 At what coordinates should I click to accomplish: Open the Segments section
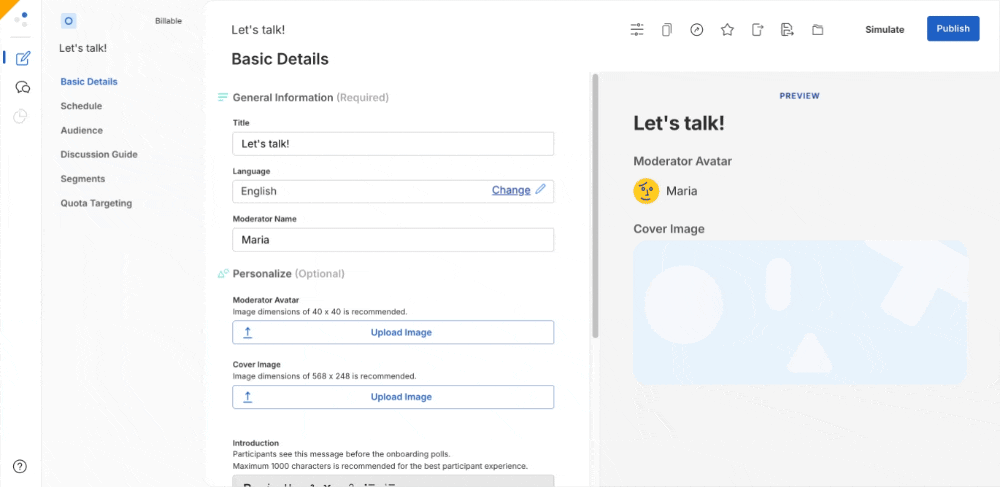click(83, 178)
